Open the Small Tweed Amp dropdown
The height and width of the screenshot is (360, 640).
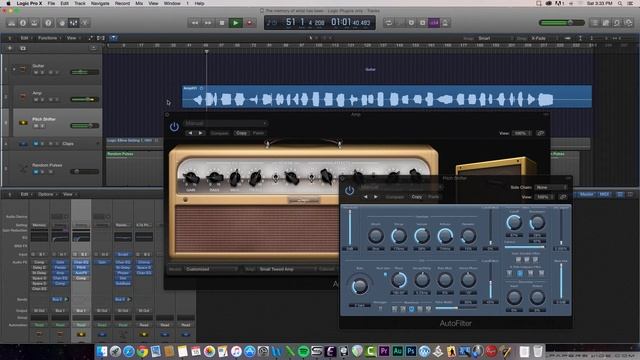(287, 269)
